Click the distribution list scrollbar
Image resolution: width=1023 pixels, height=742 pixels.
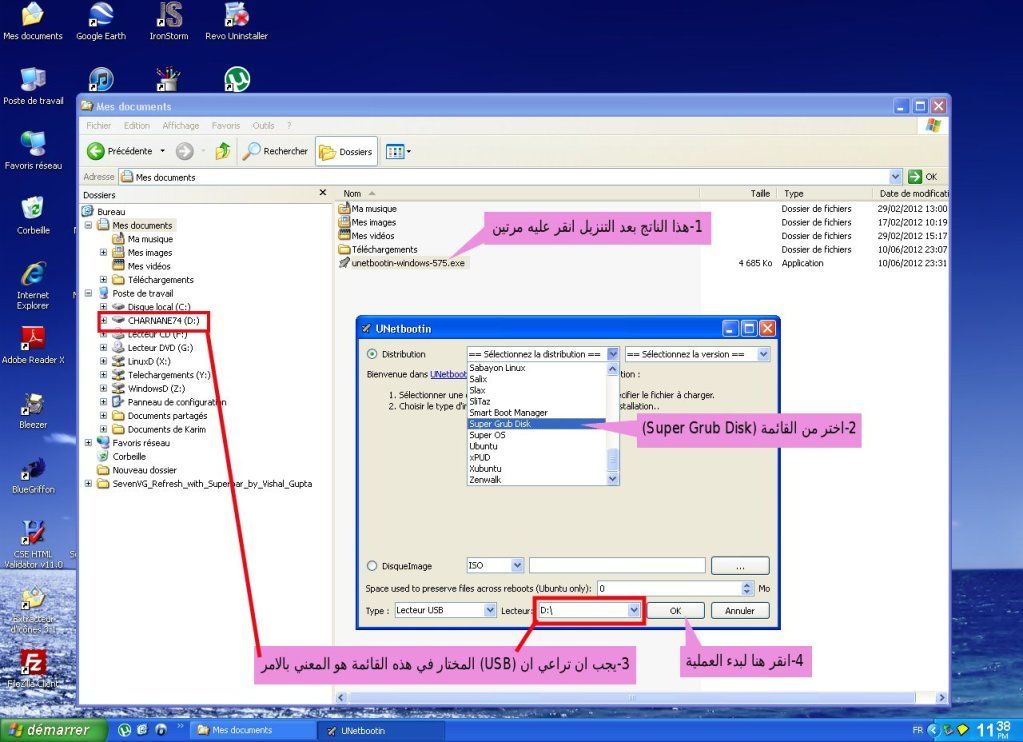[x=613, y=424]
